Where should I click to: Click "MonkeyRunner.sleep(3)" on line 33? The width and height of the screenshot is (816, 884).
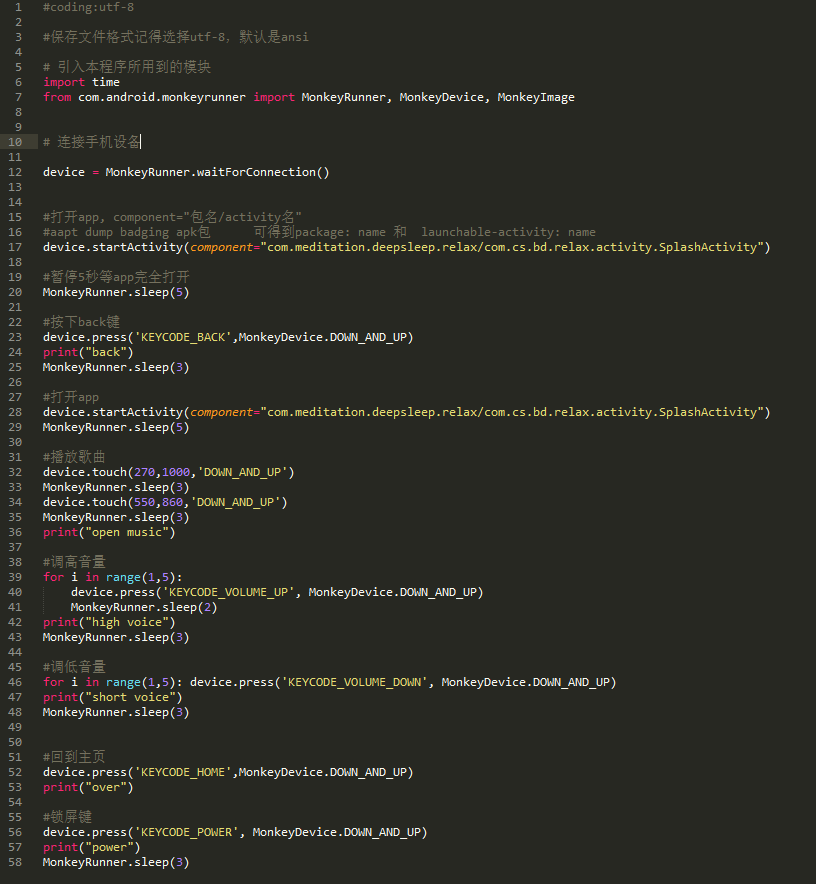(x=116, y=488)
